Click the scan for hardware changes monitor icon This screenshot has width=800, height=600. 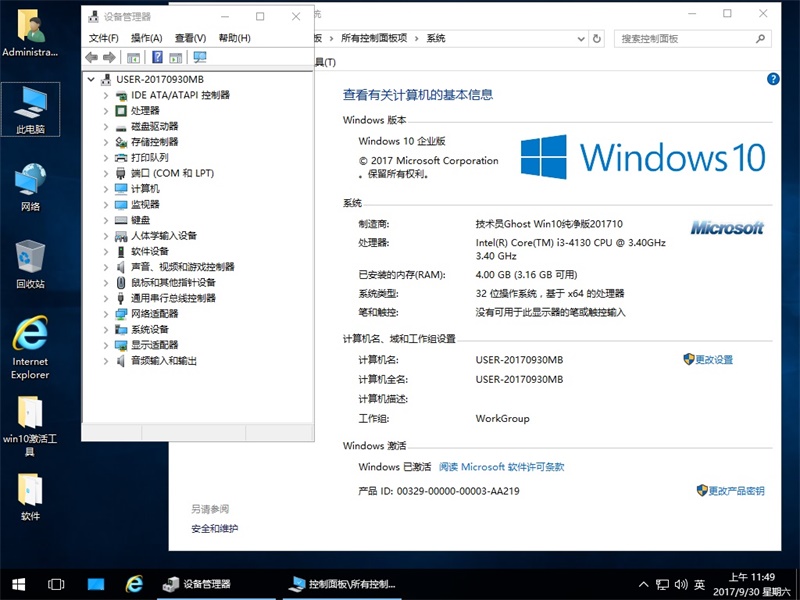[200, 57]
